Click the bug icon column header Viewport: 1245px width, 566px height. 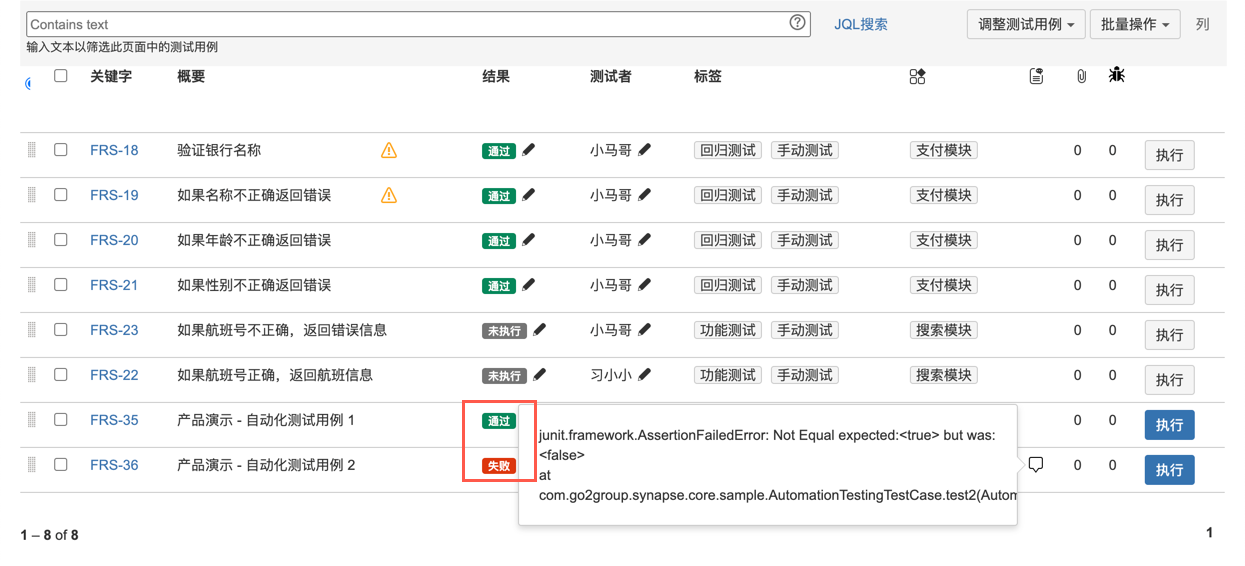(1116, 75)
